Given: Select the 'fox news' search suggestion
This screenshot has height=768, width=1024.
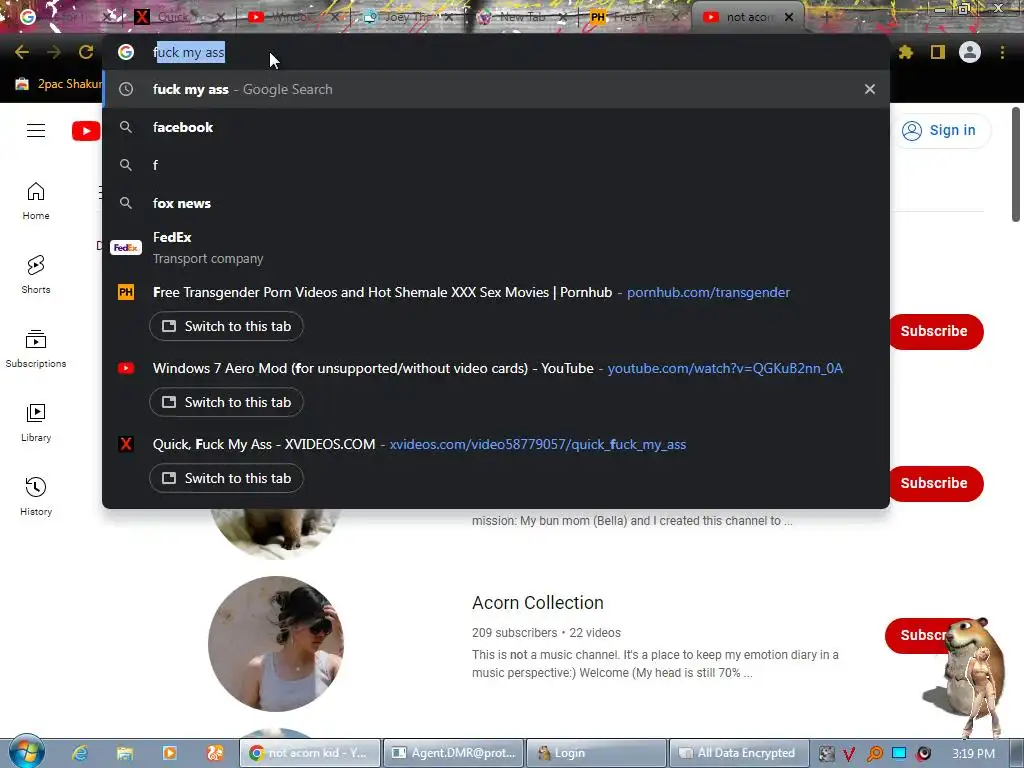Looking at the screenshot, I should pyautogui.click(x=496, y=203).
